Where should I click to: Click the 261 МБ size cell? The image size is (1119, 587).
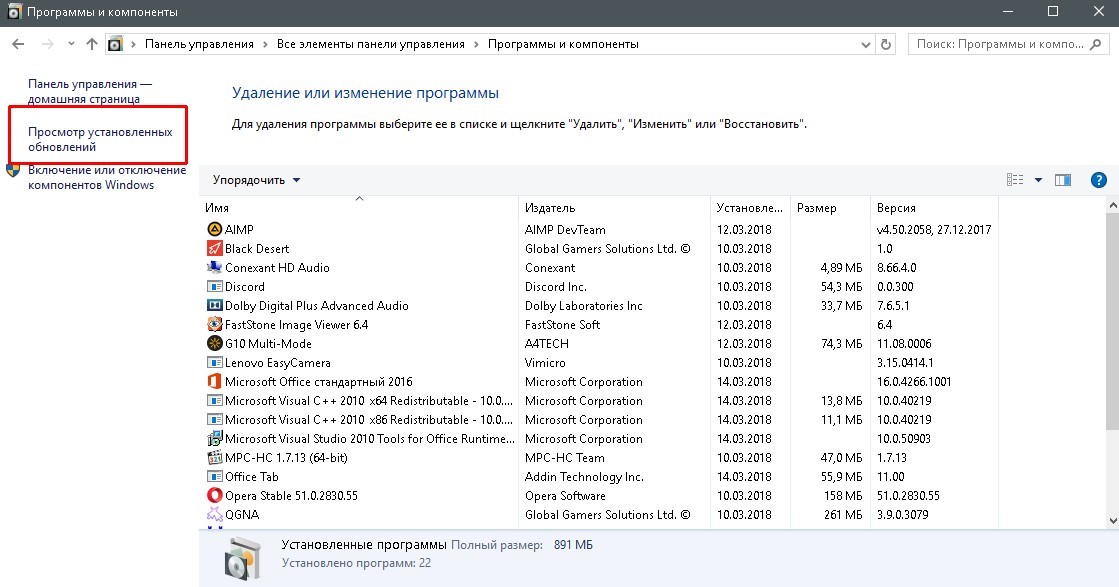point(843,514)
